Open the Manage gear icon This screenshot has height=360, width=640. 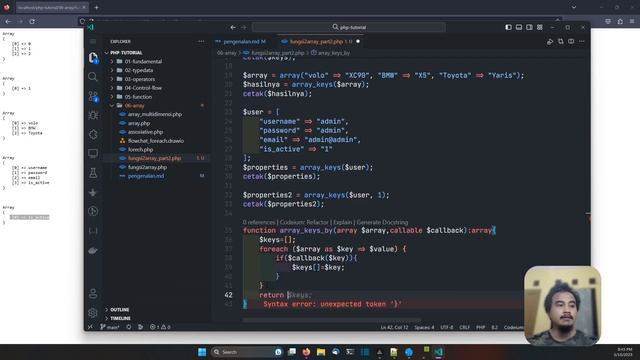coord(93,313)
